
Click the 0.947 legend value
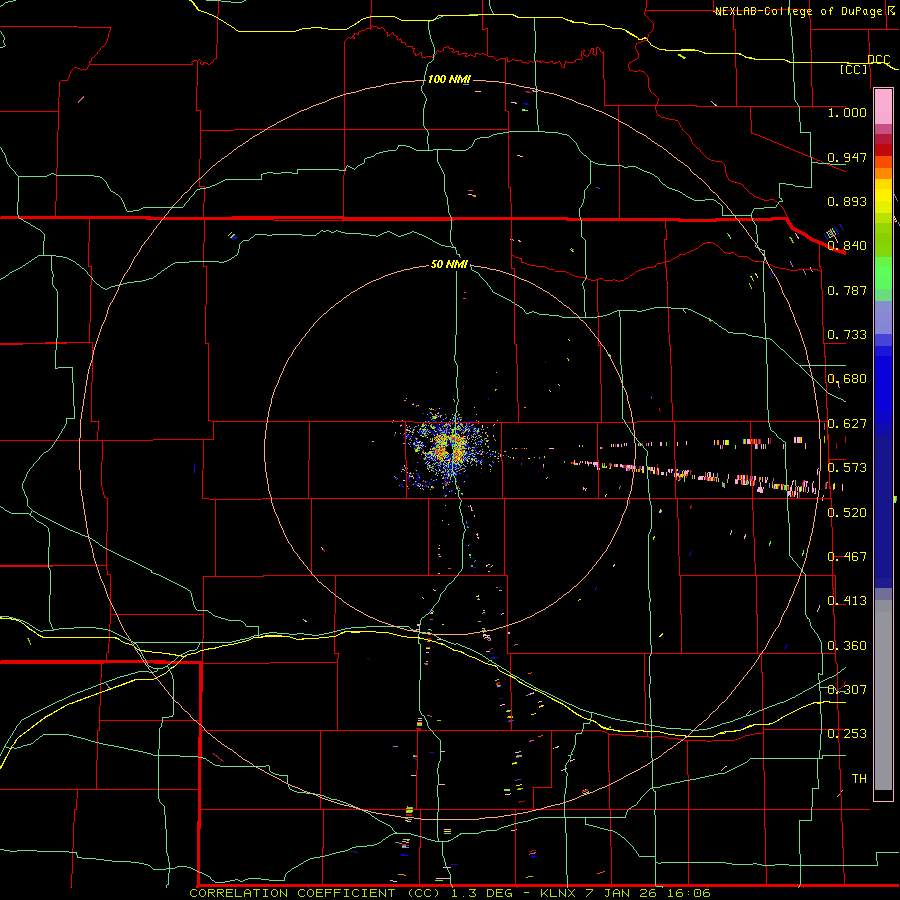point(847,157)
